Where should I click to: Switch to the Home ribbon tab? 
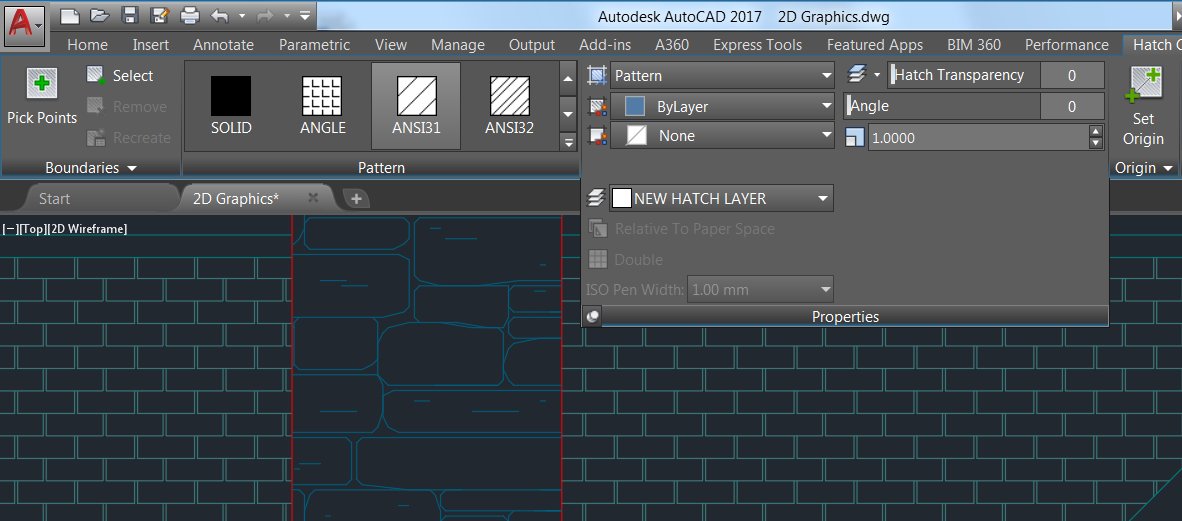point(87,44)
